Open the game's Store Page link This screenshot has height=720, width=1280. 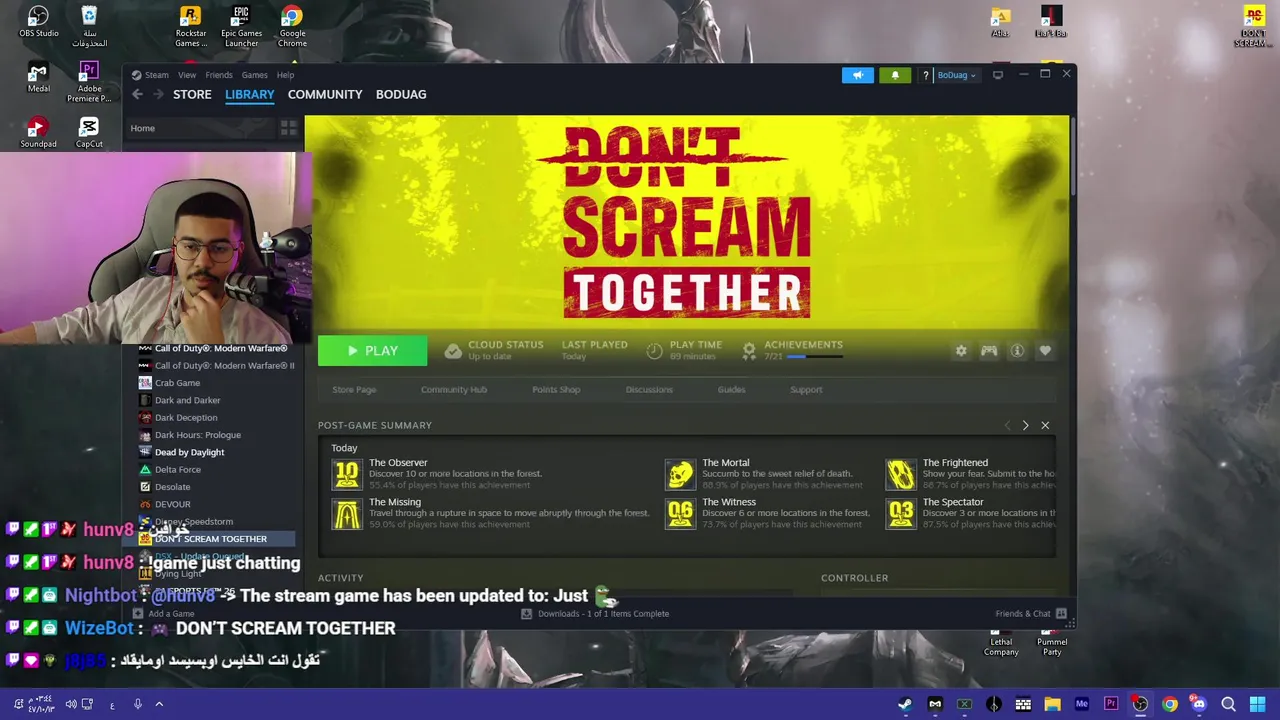(x=354, y=390)
